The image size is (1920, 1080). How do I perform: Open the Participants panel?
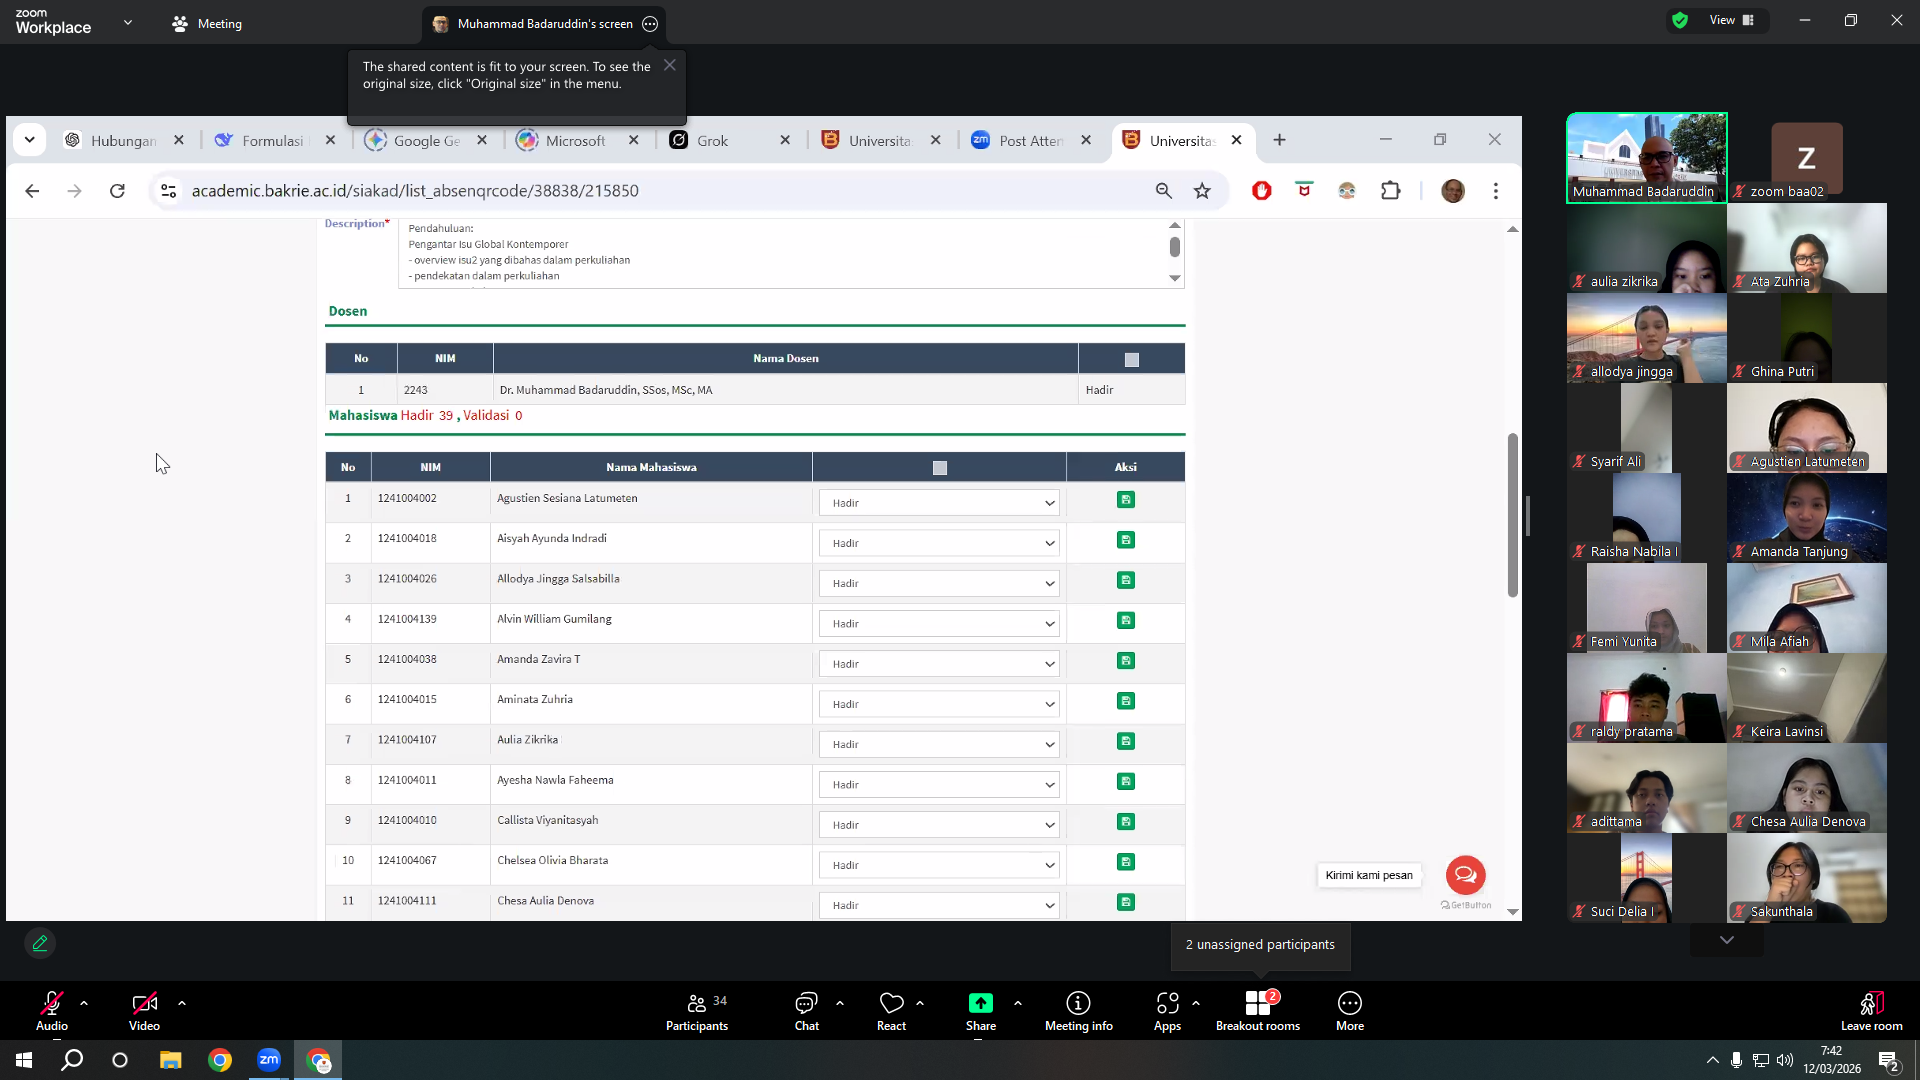coord(697,1011)
